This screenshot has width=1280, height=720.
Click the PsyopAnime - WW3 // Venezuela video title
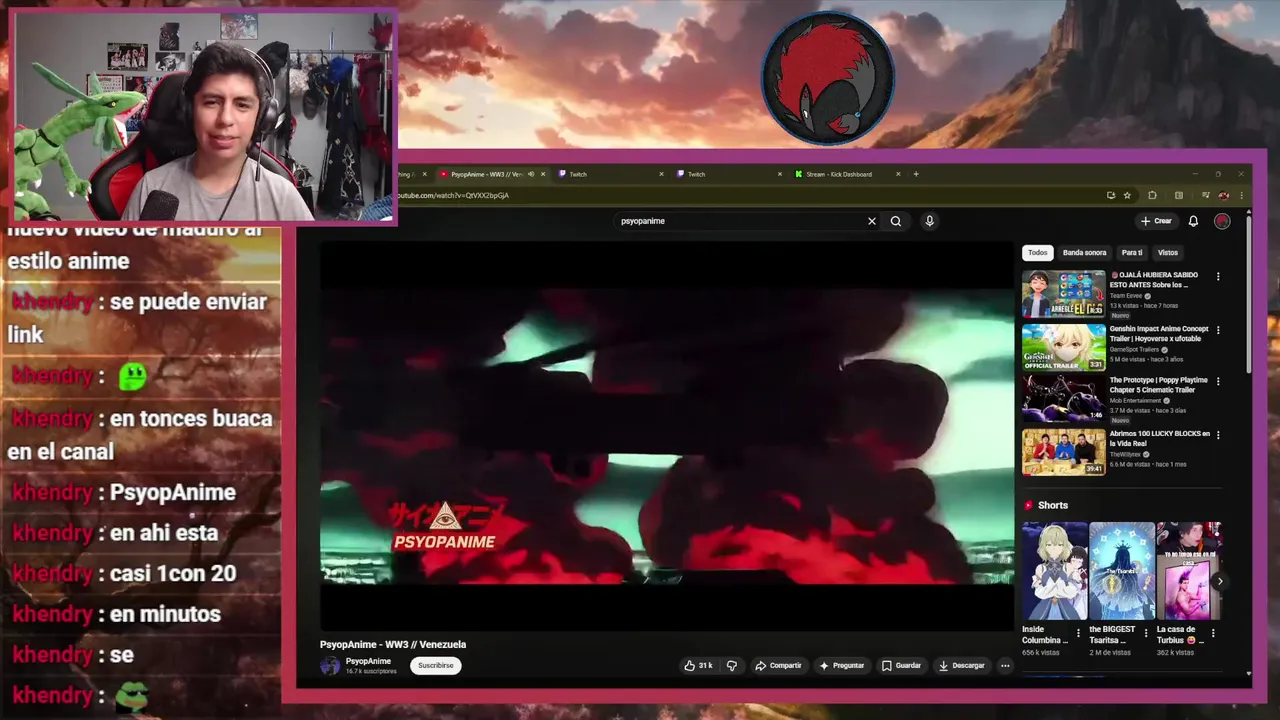(393, 644)
